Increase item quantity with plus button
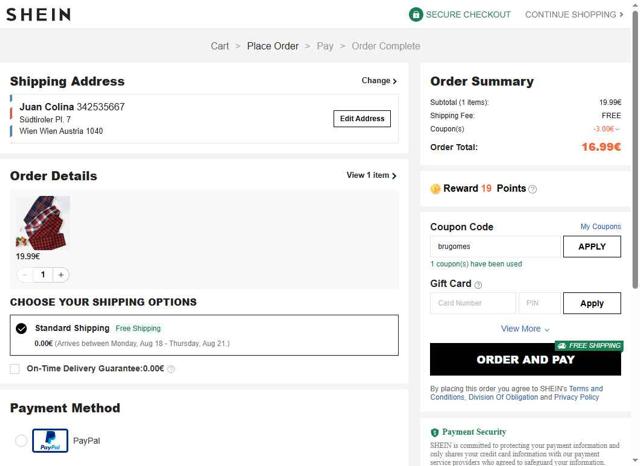This screenshot has height=466, width=640. coord(61,275)
